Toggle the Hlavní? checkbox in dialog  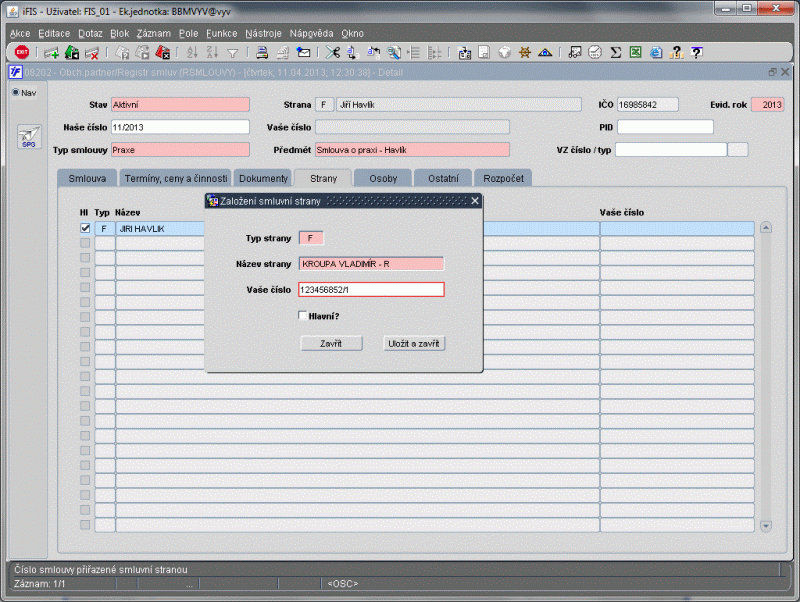[x=303, y=315]
